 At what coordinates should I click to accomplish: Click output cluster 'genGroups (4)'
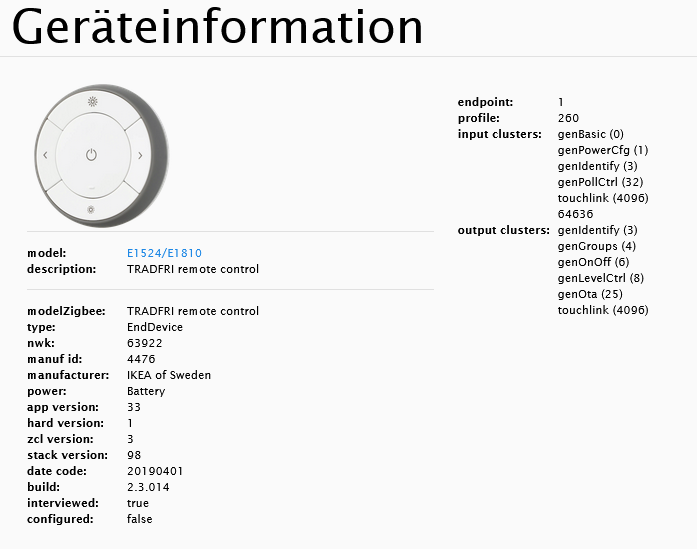597,246
